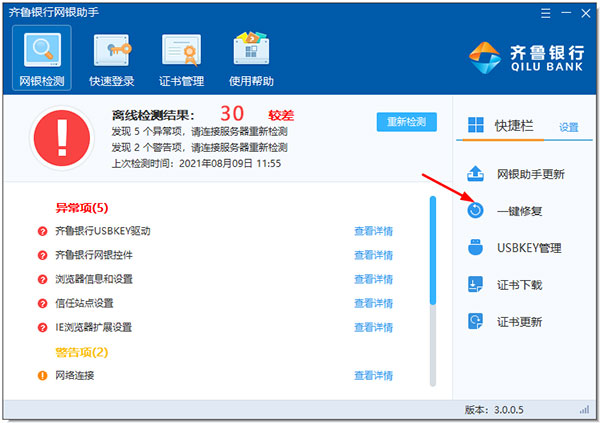
Task: Click the USBKEY管理 icon
Action: [x=475, y=247]
